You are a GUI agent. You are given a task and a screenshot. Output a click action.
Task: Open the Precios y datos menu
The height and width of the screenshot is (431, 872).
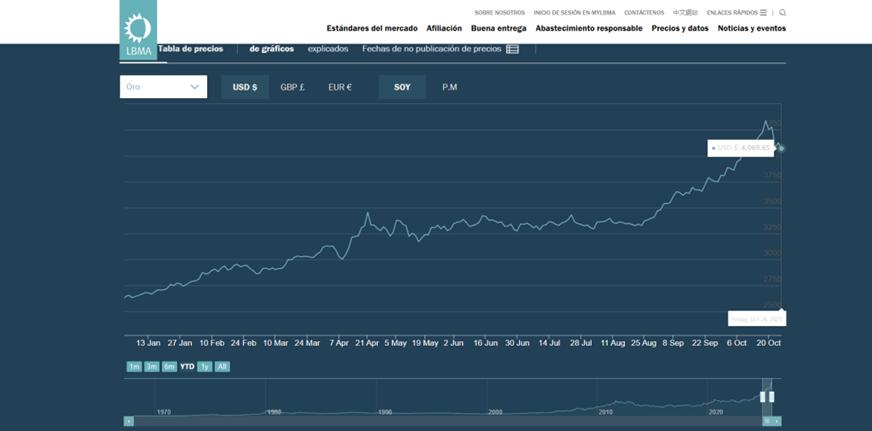[x=680, y=28]
